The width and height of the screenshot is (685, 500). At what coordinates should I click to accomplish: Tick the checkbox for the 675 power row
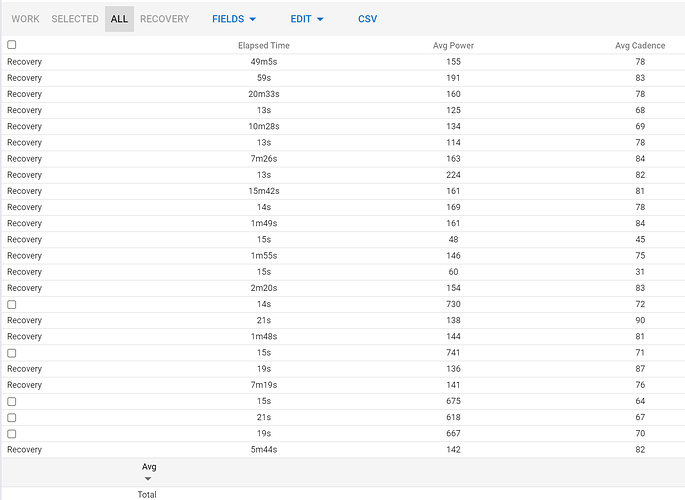coord(12,401)
